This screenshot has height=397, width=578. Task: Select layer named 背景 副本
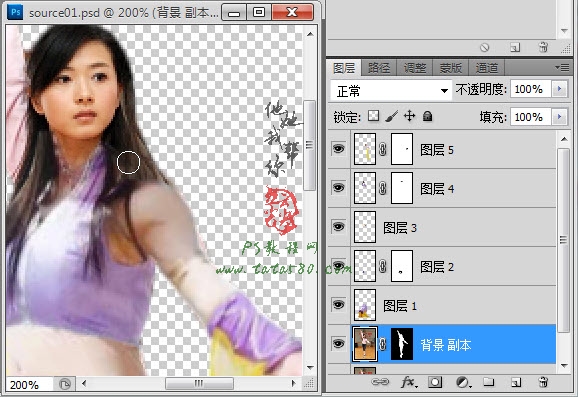446,345
